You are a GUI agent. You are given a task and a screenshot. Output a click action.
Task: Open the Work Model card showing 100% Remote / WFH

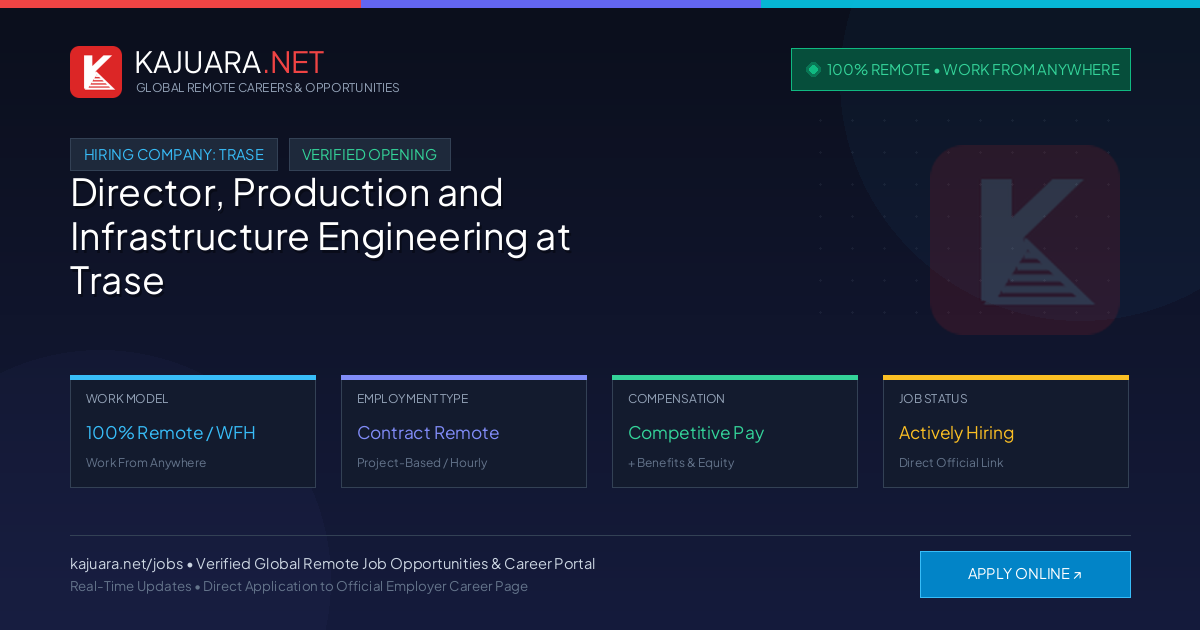[x=193, y=432]
